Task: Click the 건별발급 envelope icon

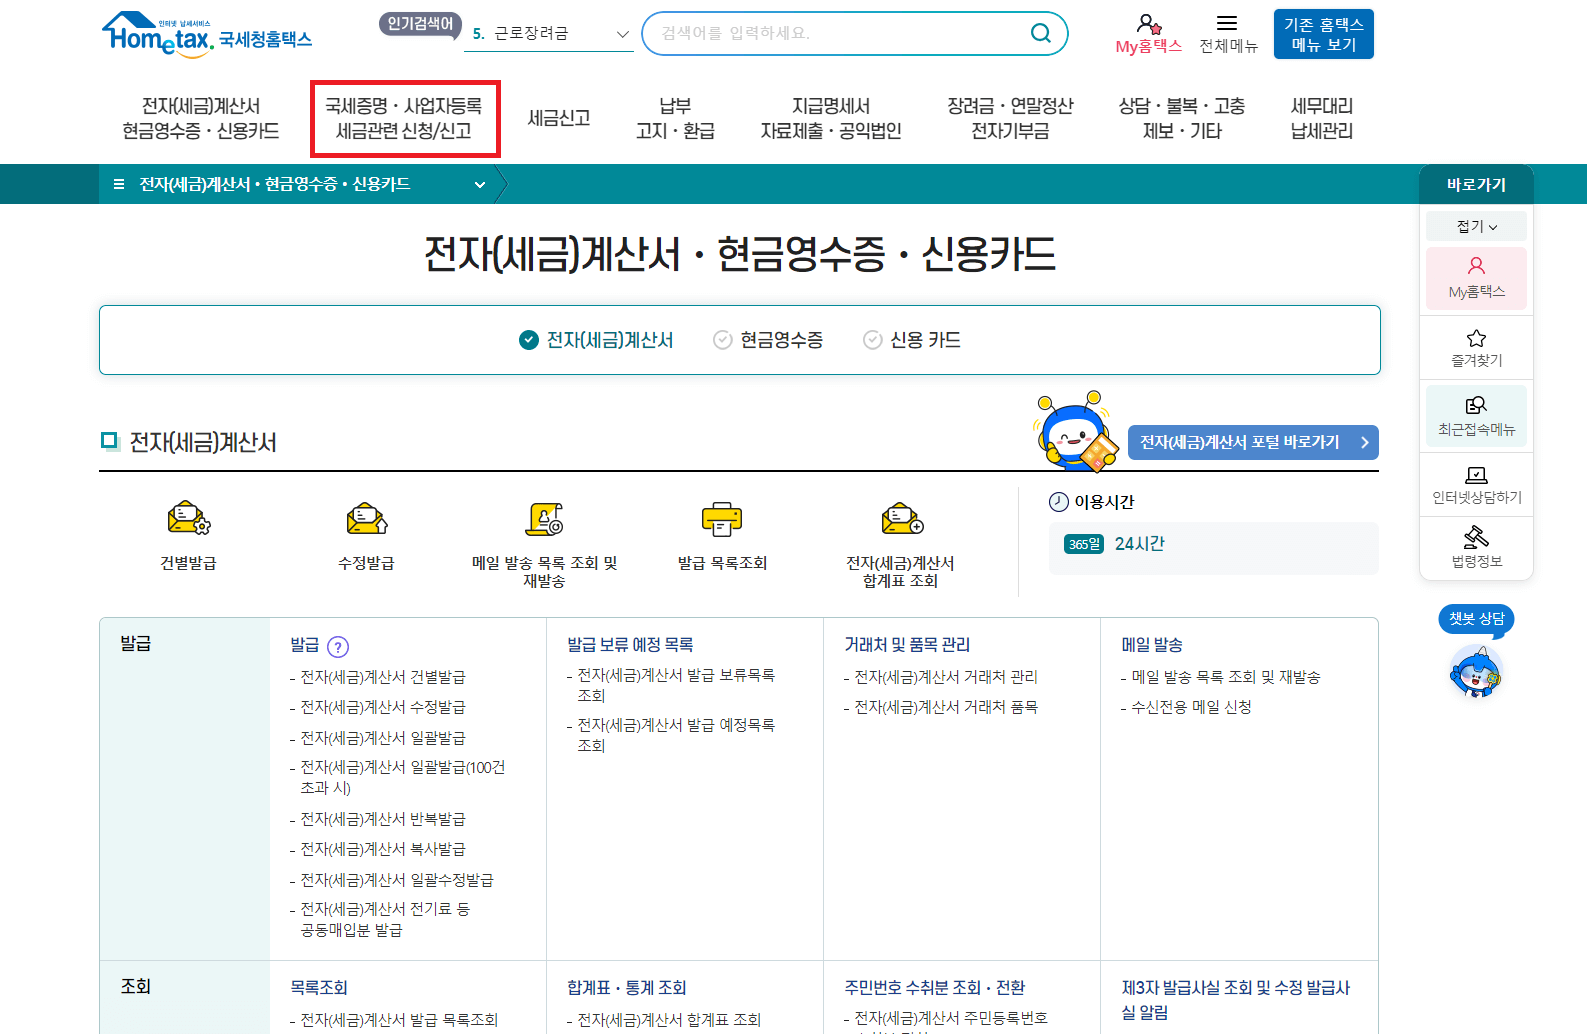Action: tap(188, 519)
